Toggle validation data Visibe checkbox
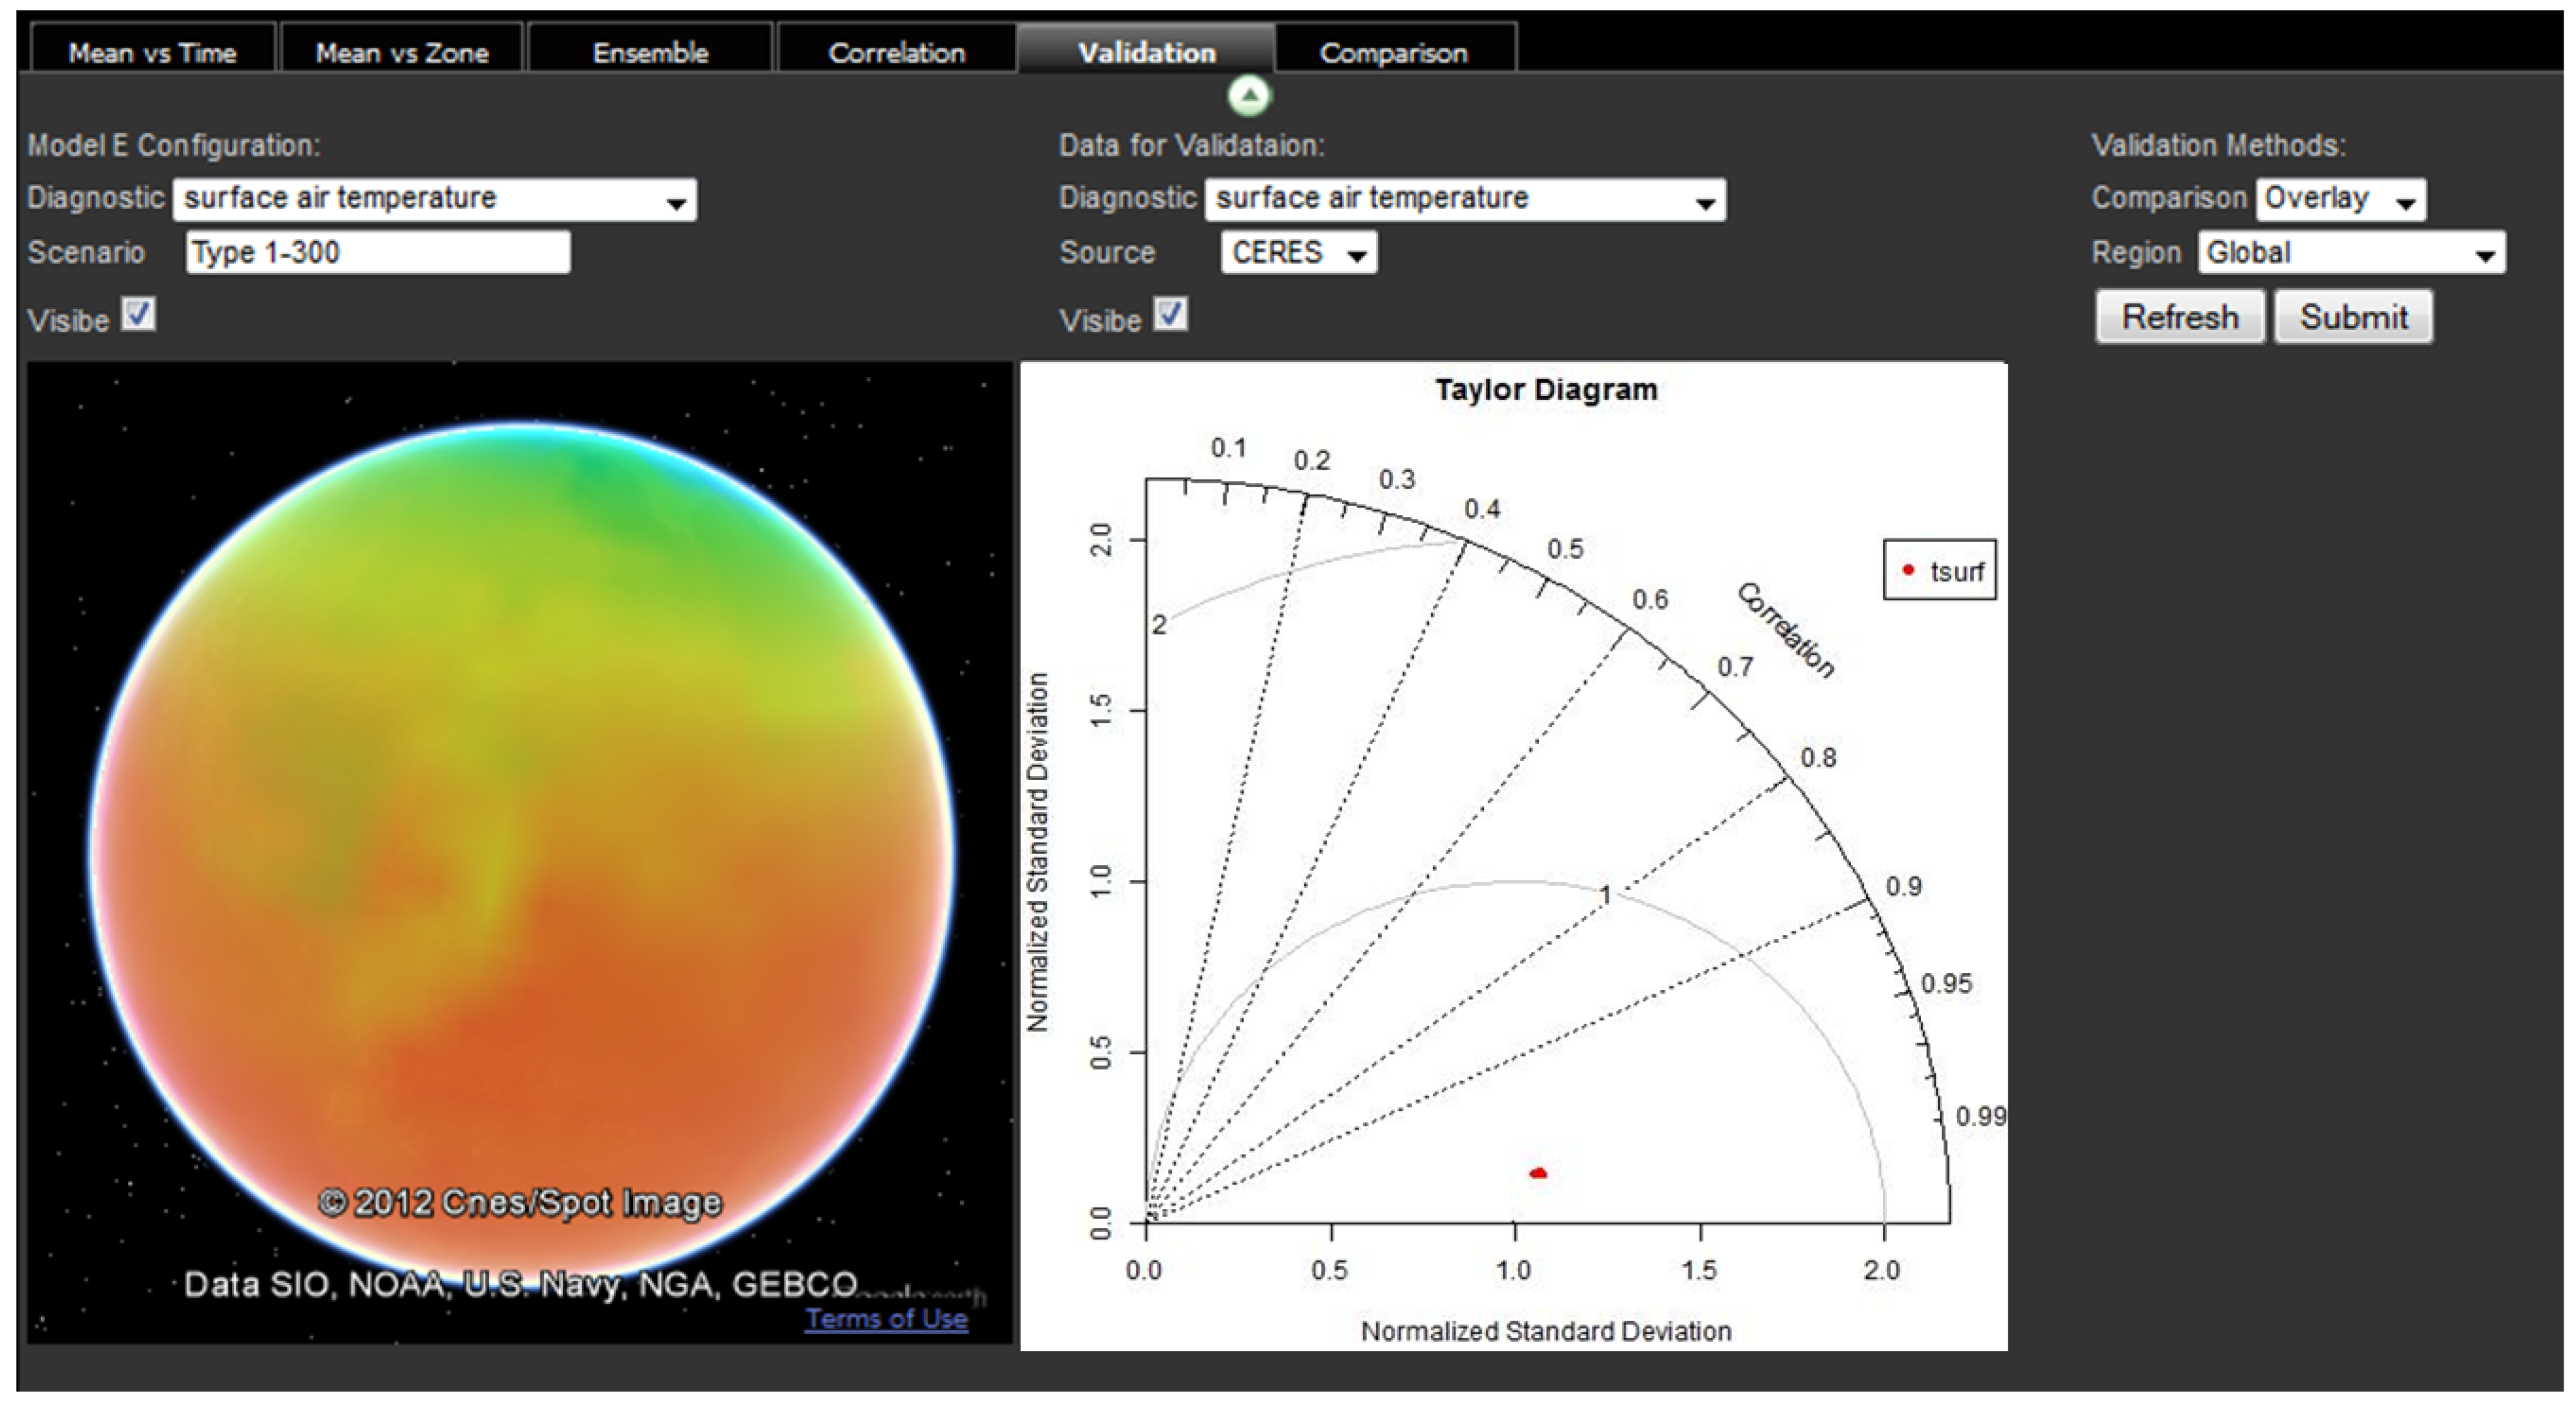The width and height of the screenshot is (2576, 1406). 1170,315
